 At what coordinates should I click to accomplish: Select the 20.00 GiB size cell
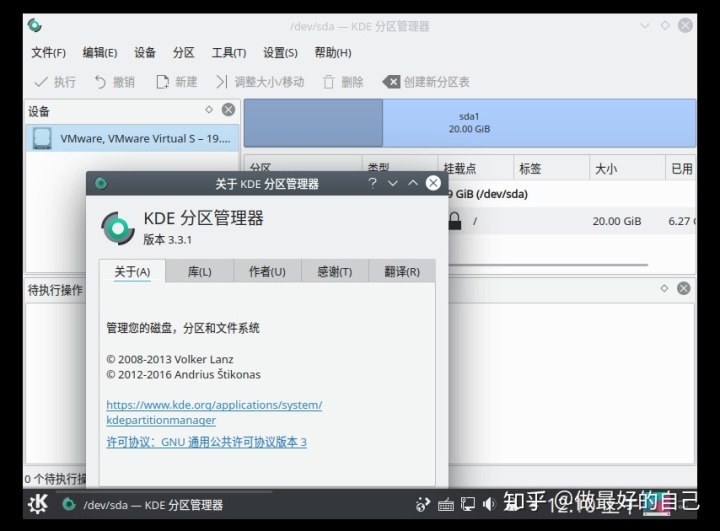tap(616, 221)
